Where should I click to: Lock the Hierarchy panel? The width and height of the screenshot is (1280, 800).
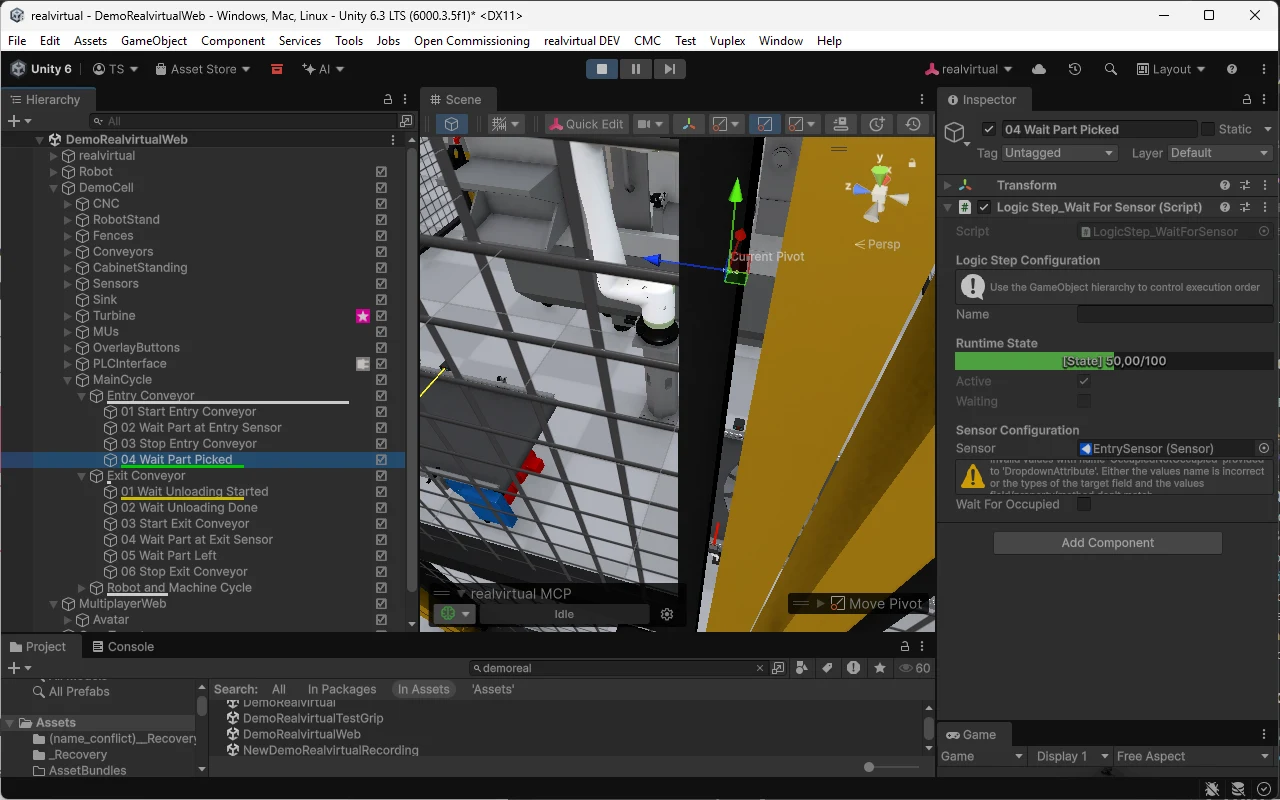pyautogui.click(x=388, y=100)
